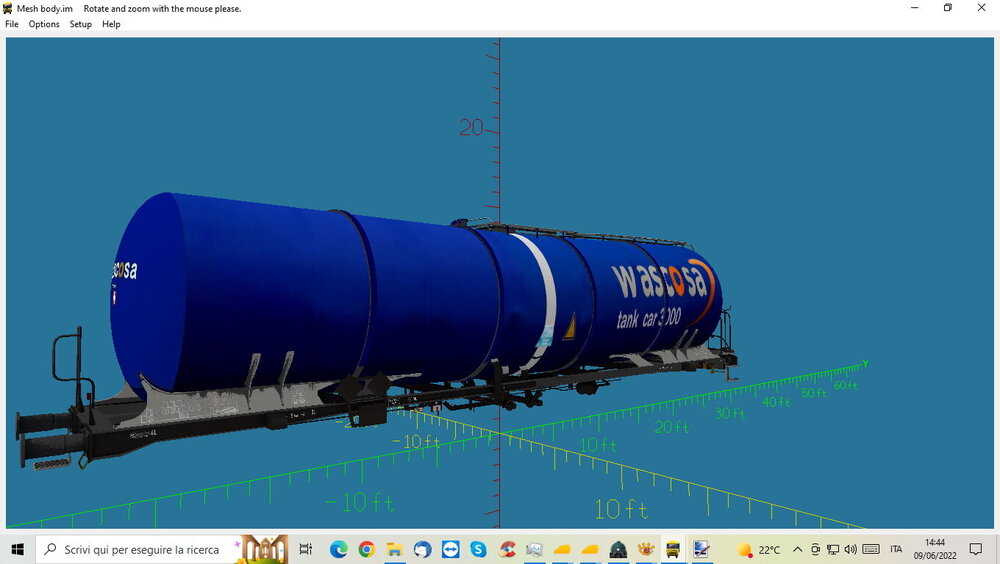The height and width of the screenshot is (564, 1000).
Task: Launch Microsoft Edge from taskbar
Action: (x=339, y=549)
